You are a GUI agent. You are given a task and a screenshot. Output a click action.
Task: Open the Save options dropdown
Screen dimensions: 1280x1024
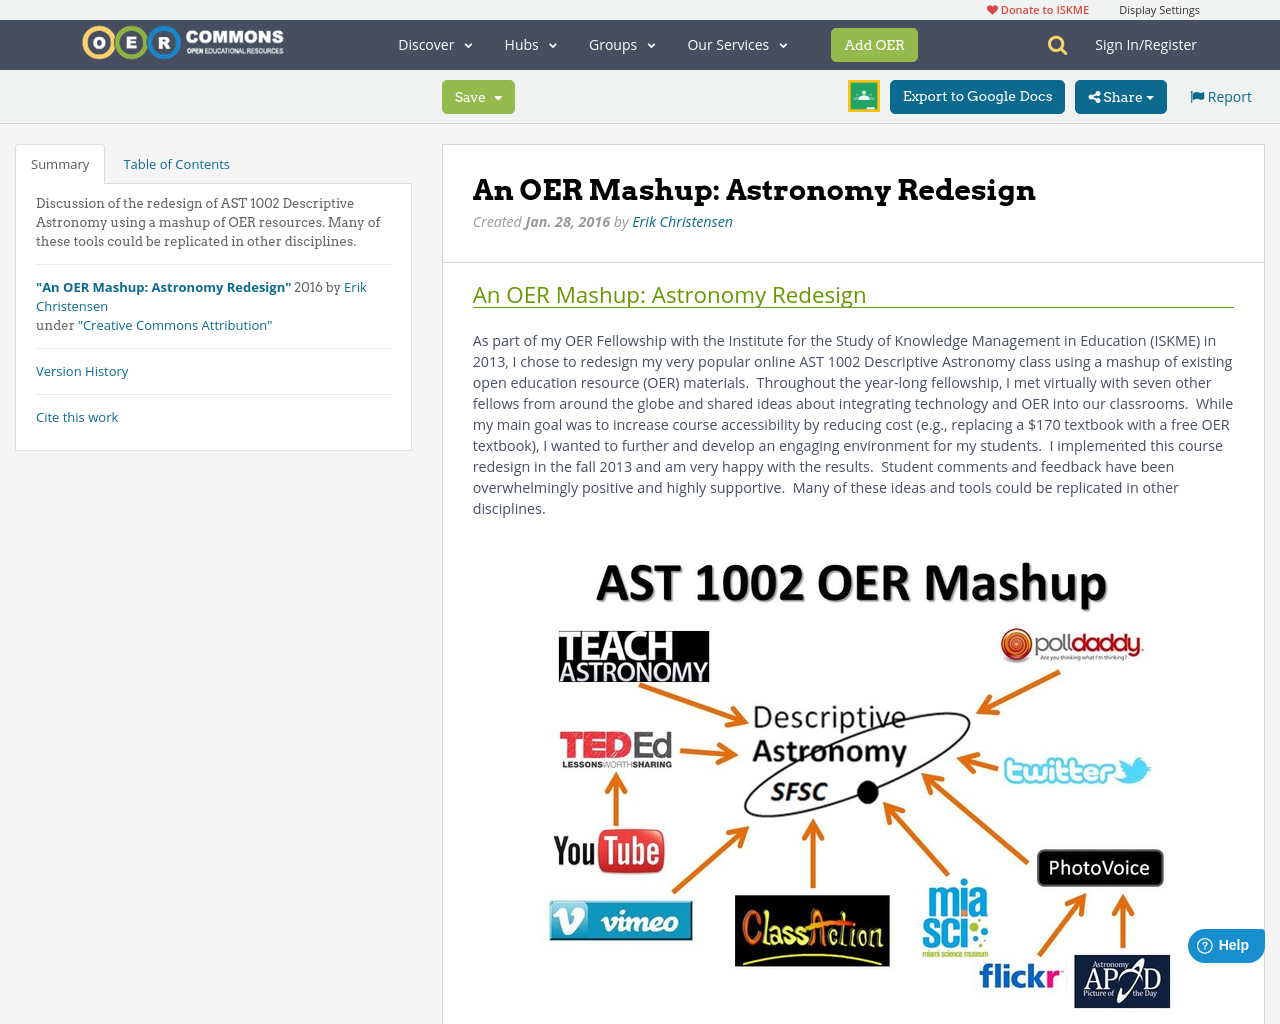[477, 97]
